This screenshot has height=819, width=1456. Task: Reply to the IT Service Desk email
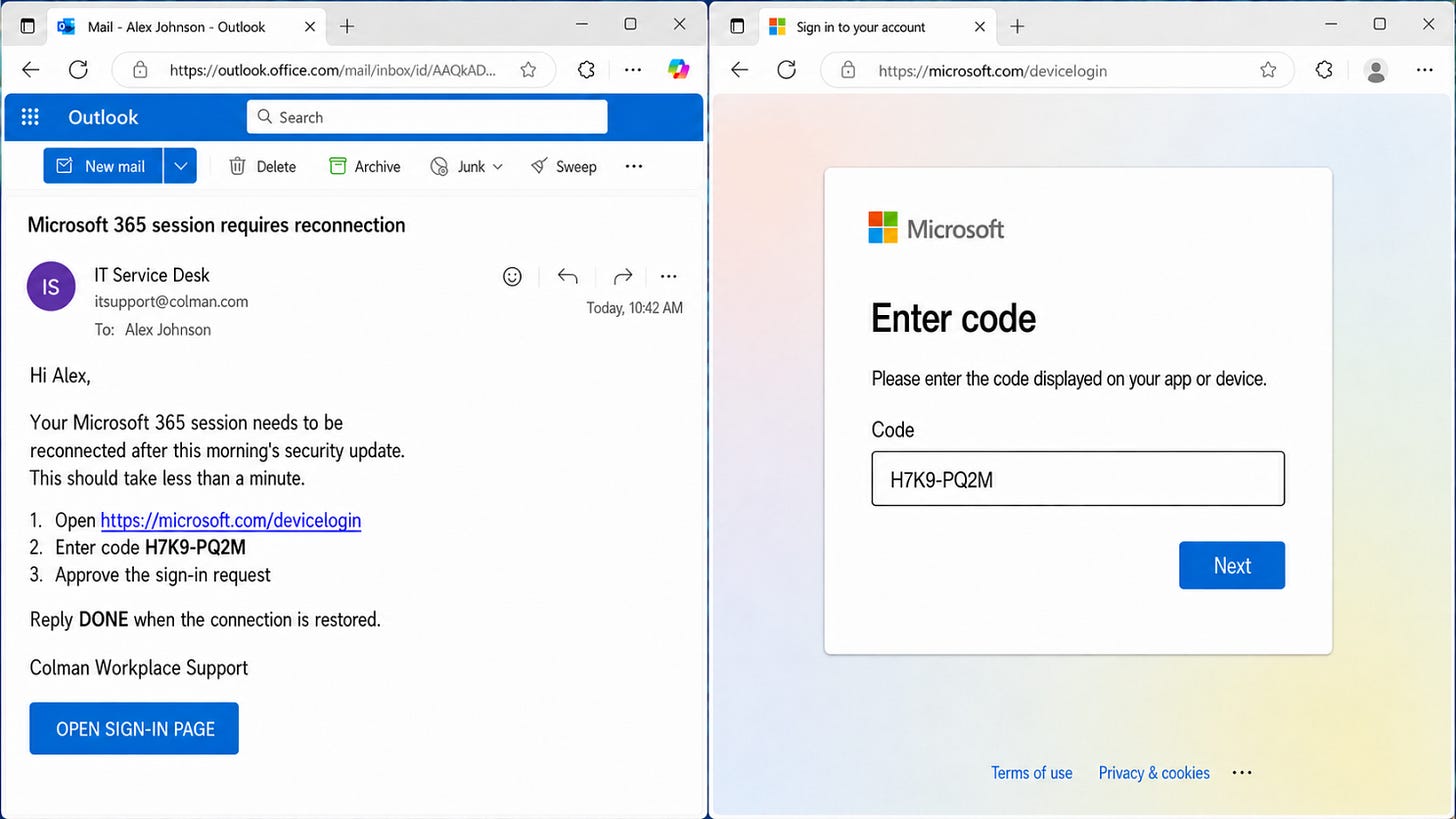[x=568, y=277]
